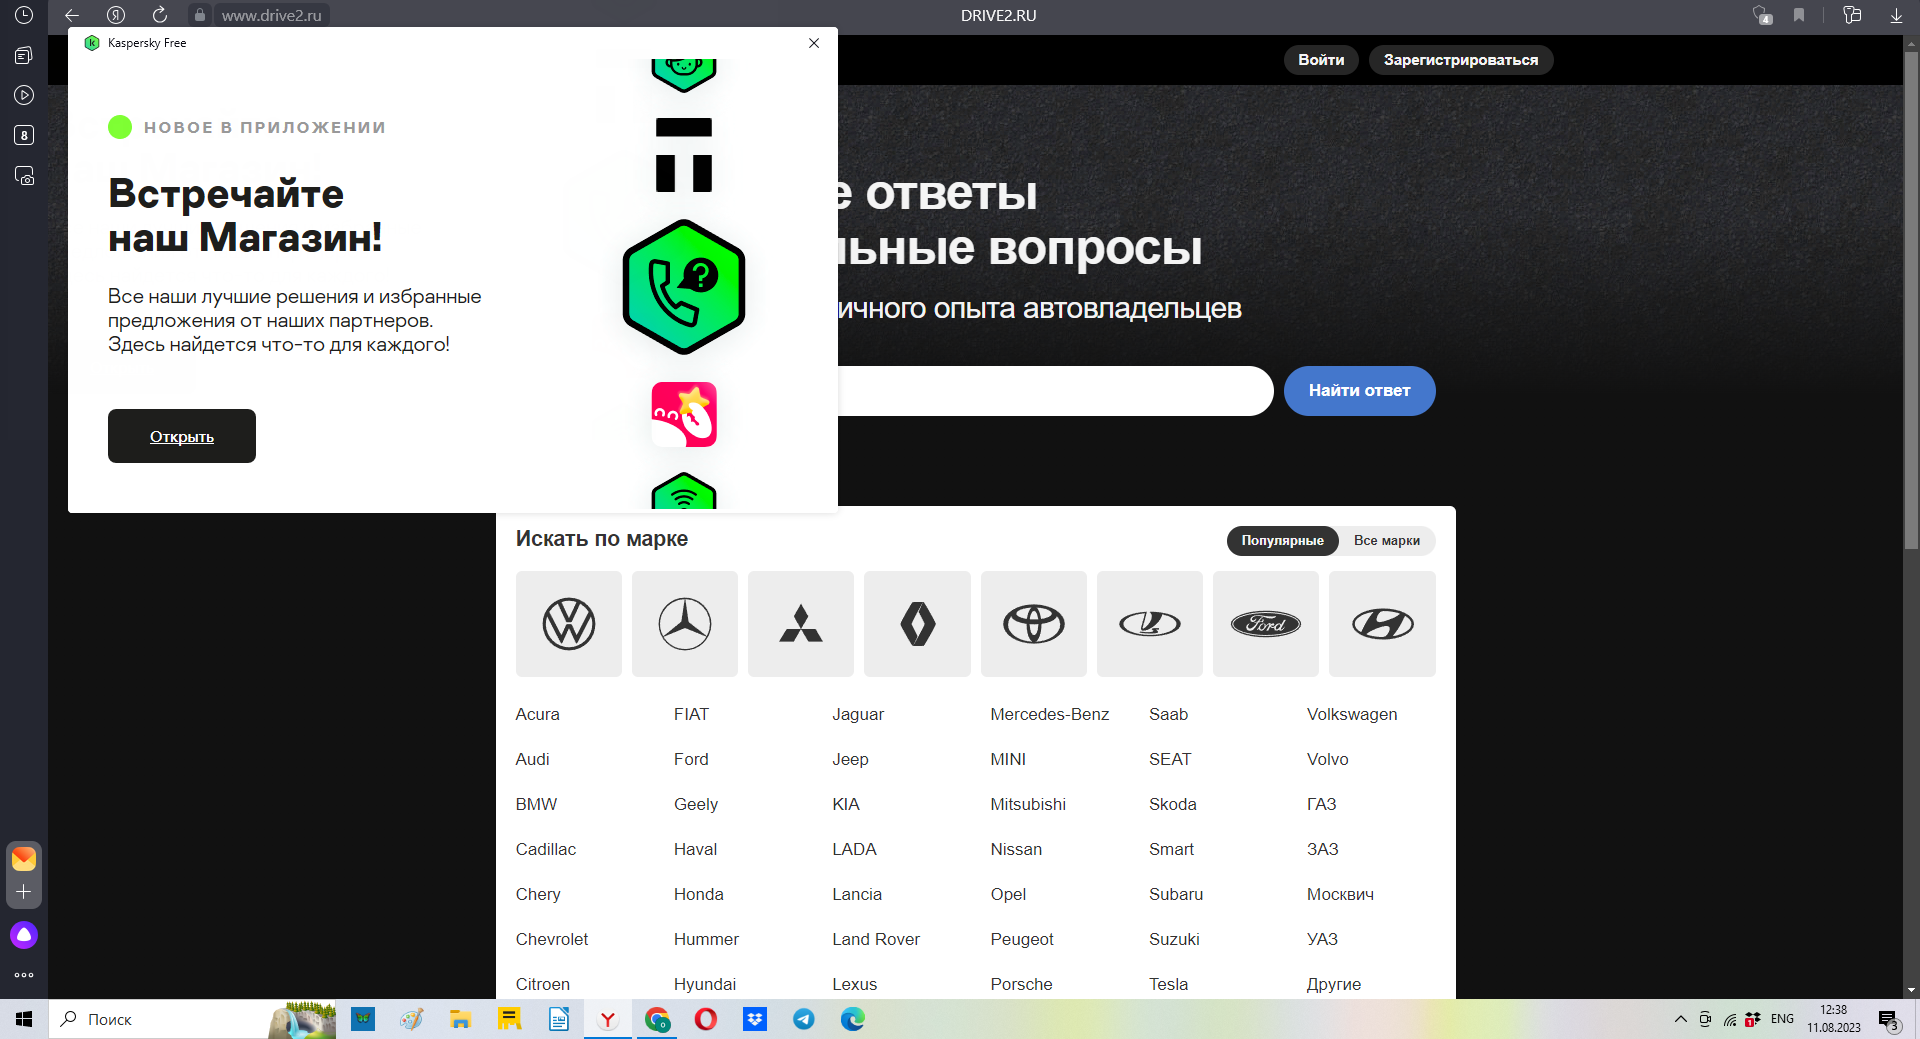Select the Volkswagen logo tile

click(569, 624)
